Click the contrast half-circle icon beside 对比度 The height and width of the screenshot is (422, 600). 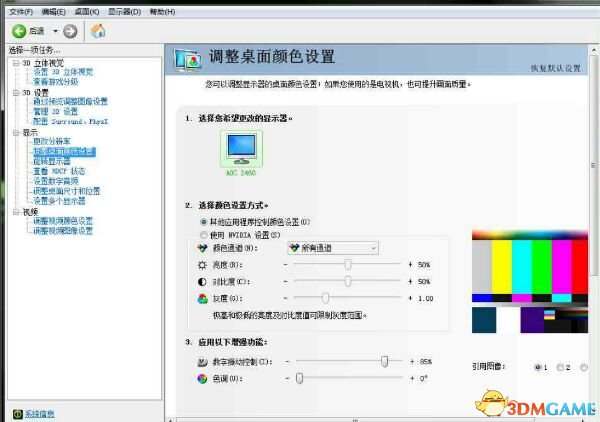point(202,282)
